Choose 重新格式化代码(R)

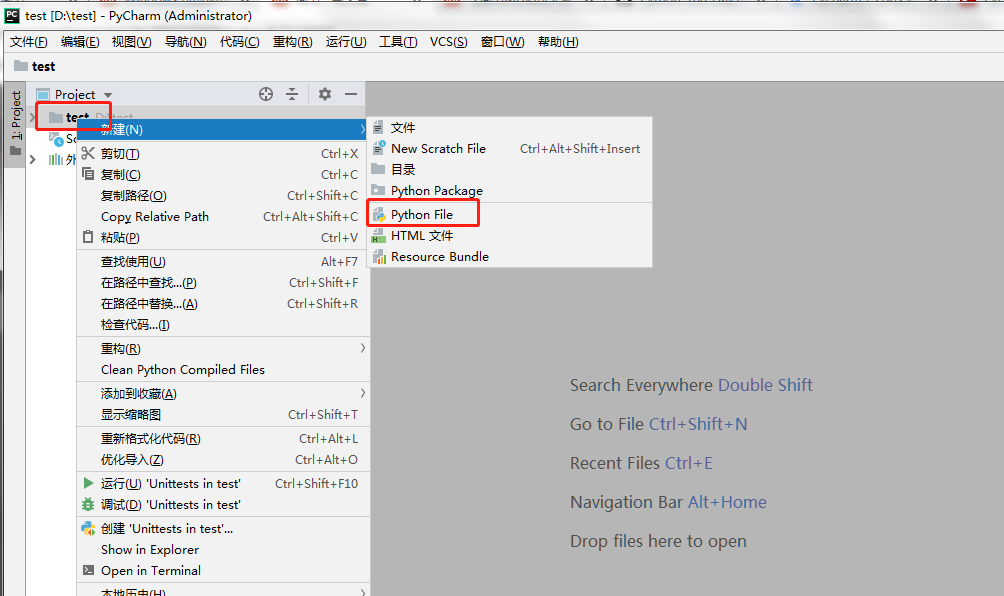[x=223, y=439]
